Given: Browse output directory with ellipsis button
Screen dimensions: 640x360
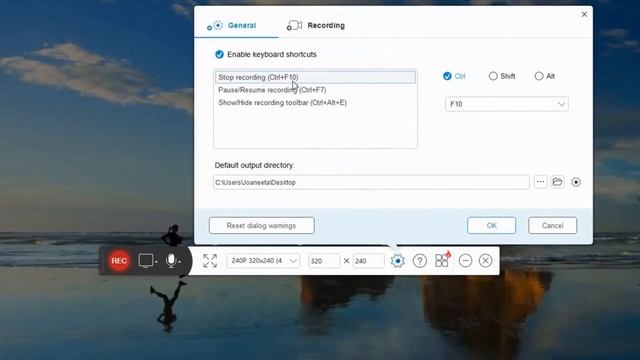Looking at the screenshot, I should pos(540,182).
